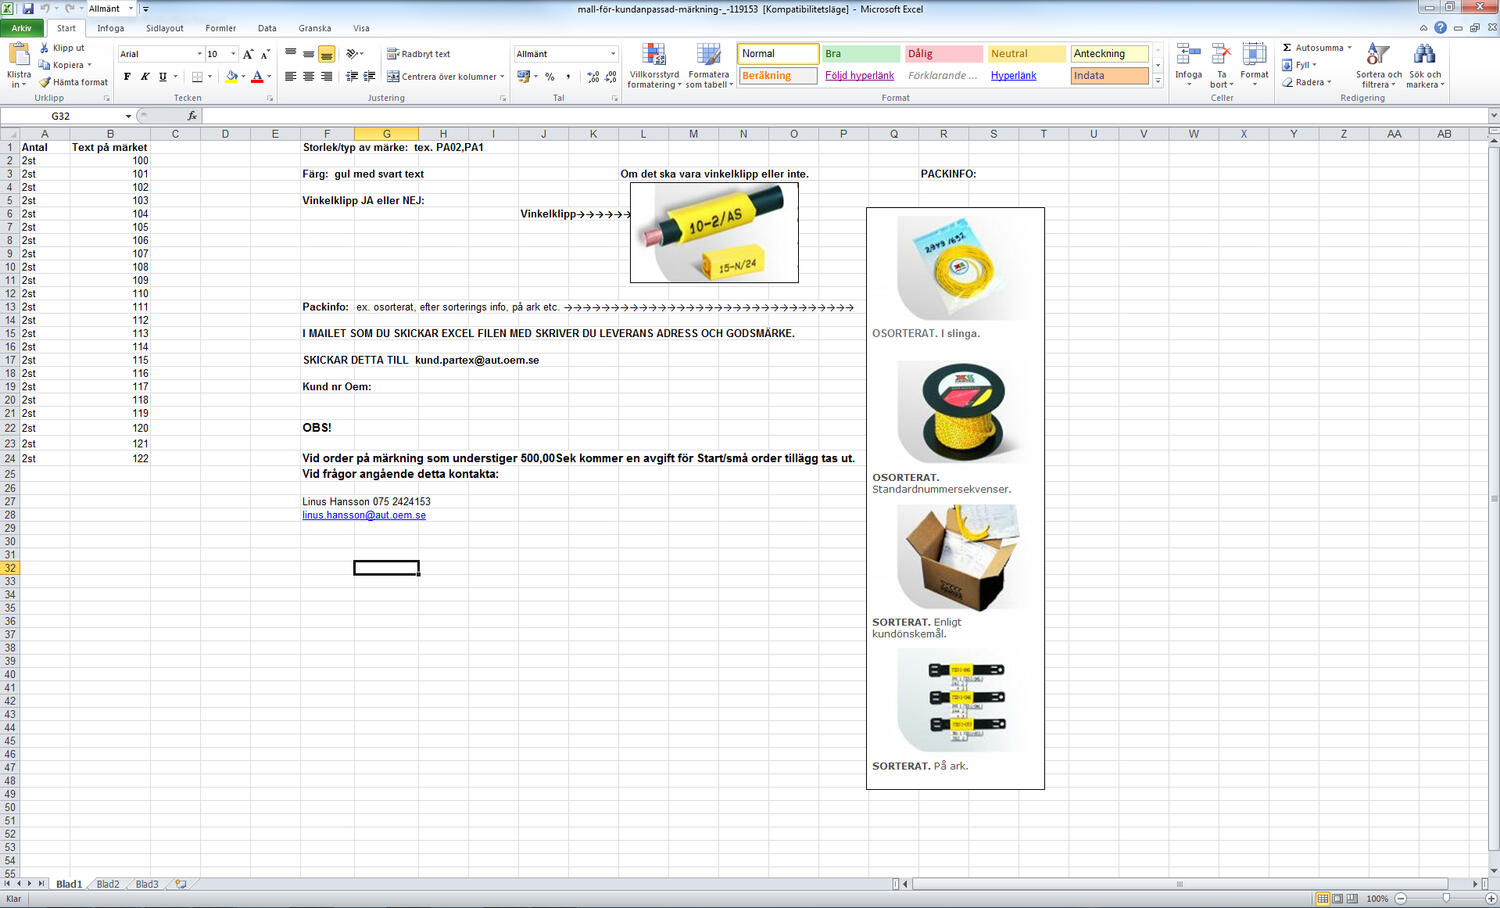Click the Hämta format painter icon
Viewport: 1500px width, 908px height.
pyautogui.click(x=44, y=82)
